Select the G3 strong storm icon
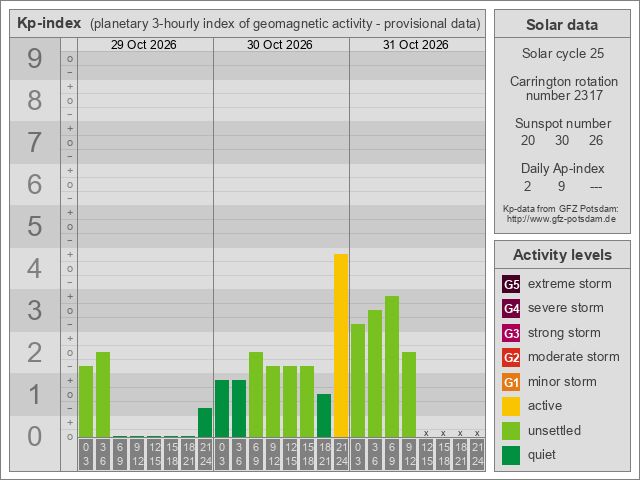640x480 pixels. click(511, 333)
